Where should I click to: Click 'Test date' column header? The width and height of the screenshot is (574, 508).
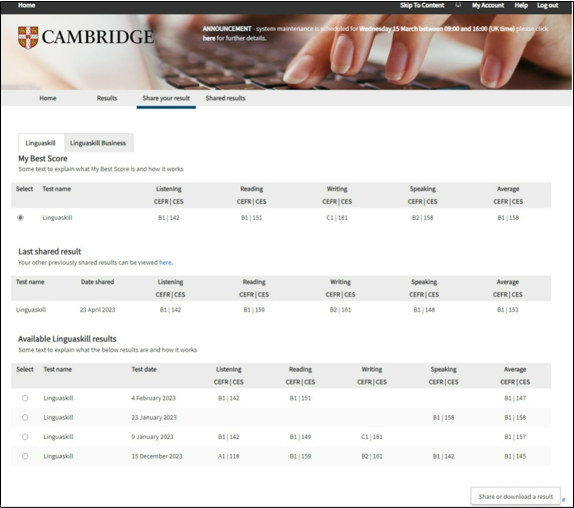point(144,369)
